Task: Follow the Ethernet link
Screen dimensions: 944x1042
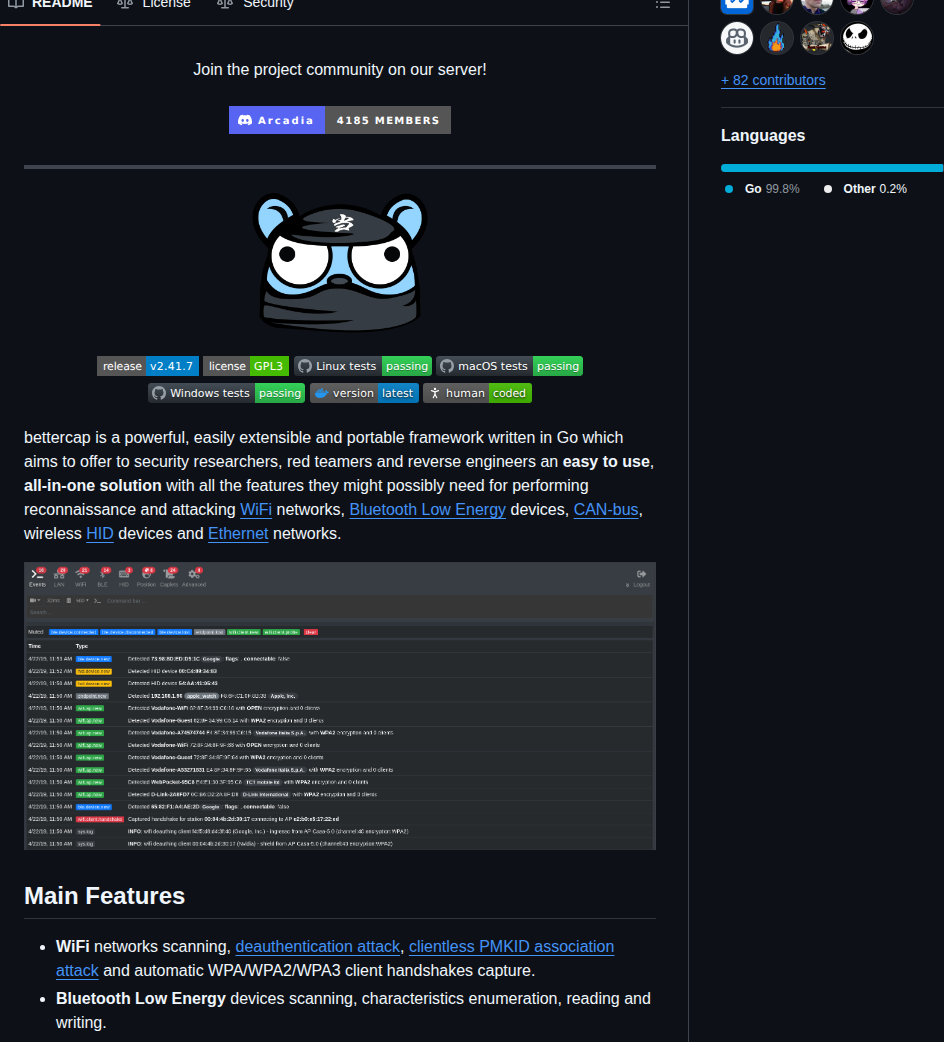Action: (238, 534)
